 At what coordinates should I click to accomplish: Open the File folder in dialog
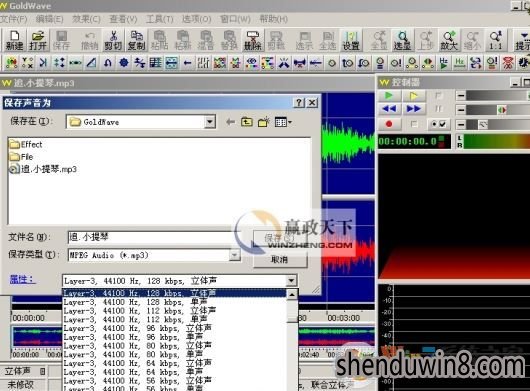pos(21,157)
